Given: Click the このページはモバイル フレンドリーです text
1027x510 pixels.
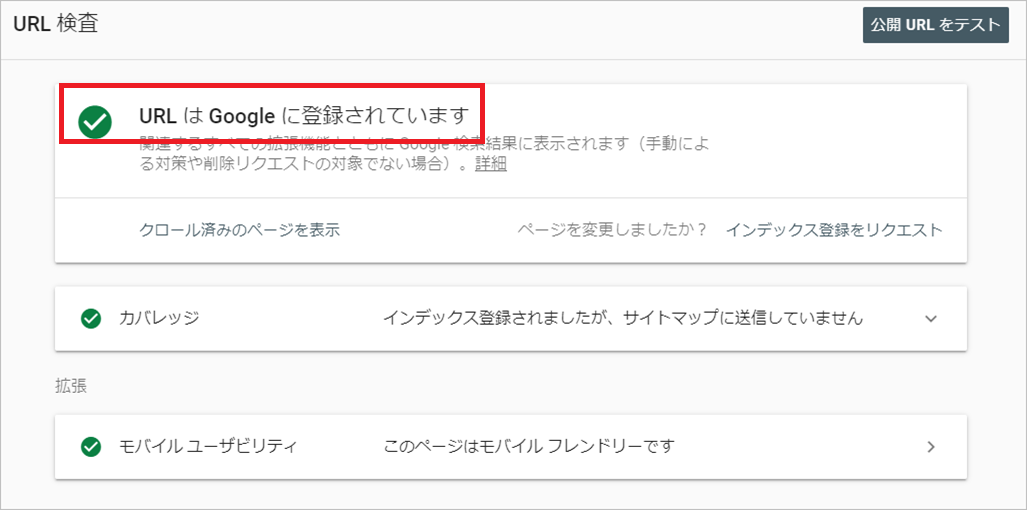Looking at the screenshot, I should click(x=529, y=446).
